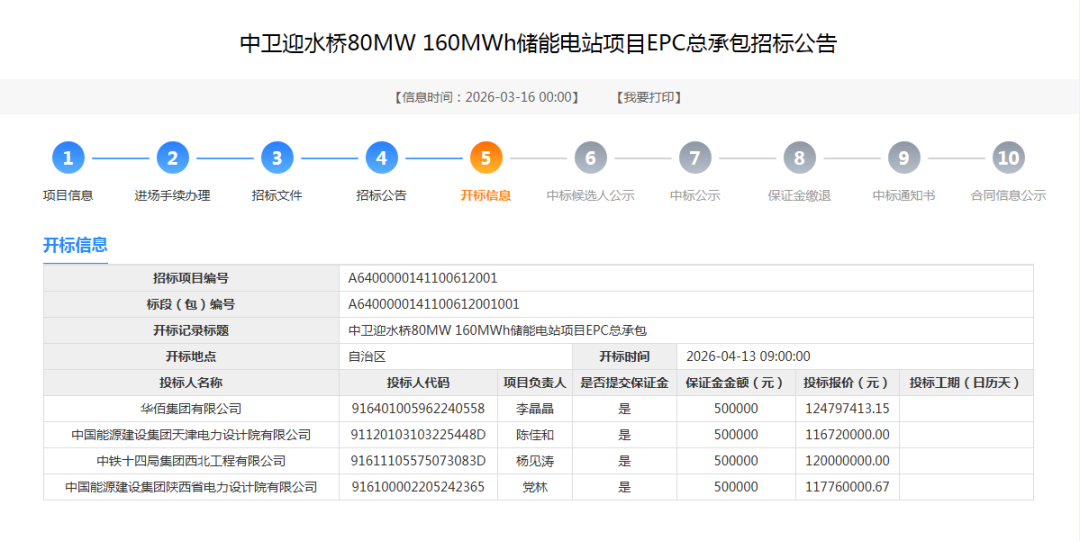Select step 2 circle 进场手续办理
Screen dimensions: 1080x541
tap(172, 158)
